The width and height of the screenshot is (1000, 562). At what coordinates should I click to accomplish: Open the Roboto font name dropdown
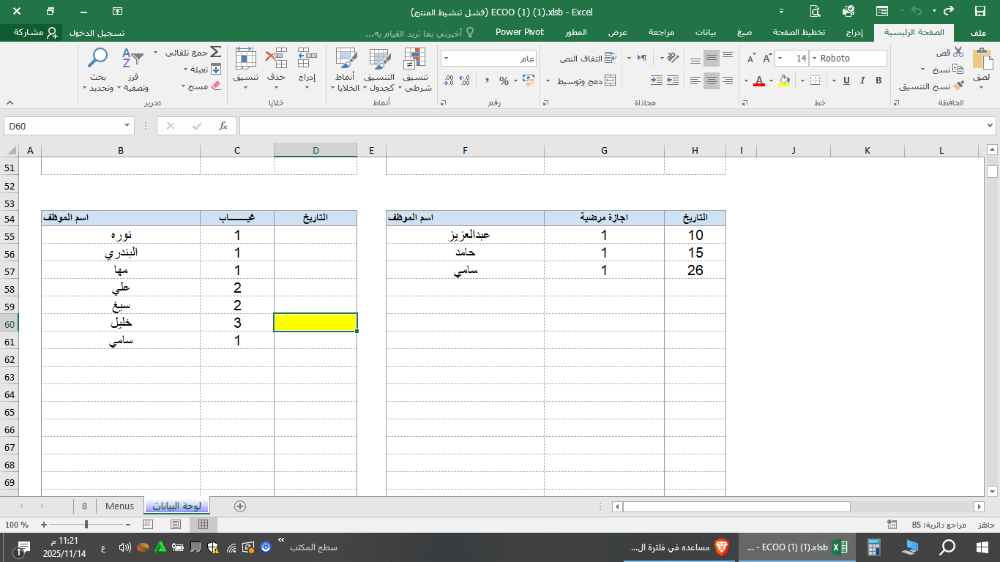(x=813, y=58)
